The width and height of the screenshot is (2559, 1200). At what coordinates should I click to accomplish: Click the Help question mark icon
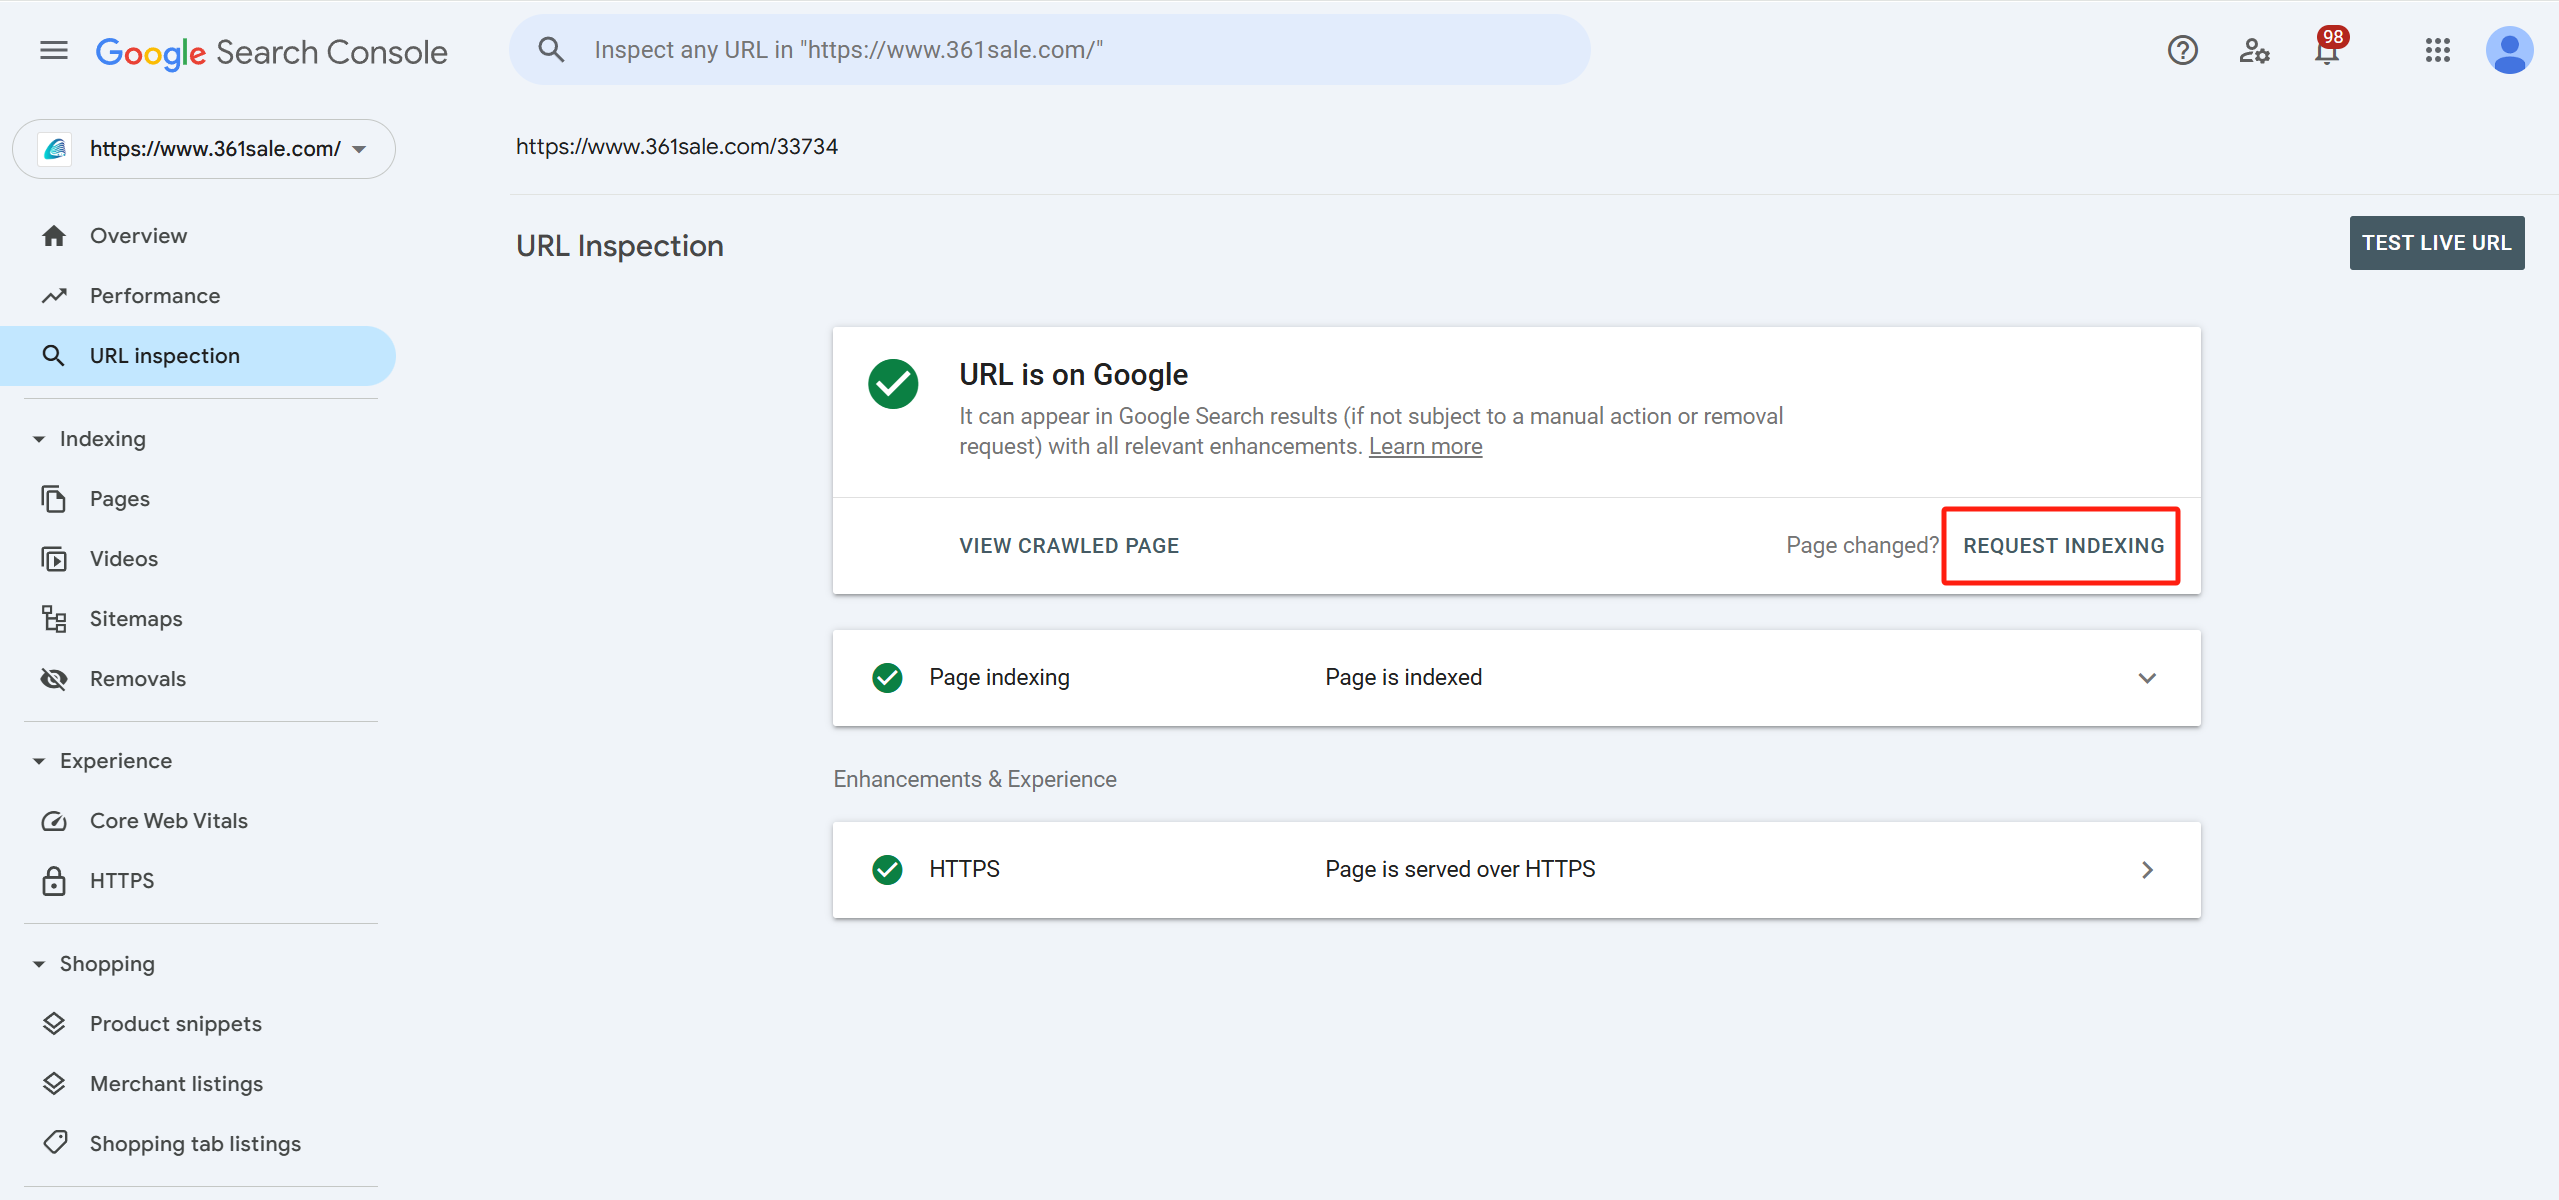coord(2182,50)
